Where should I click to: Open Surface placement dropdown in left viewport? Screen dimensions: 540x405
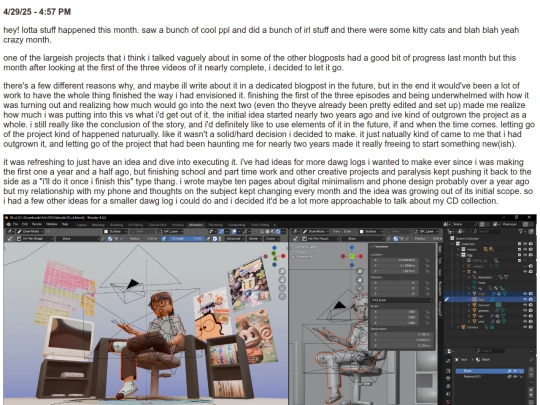coord(115,231)
